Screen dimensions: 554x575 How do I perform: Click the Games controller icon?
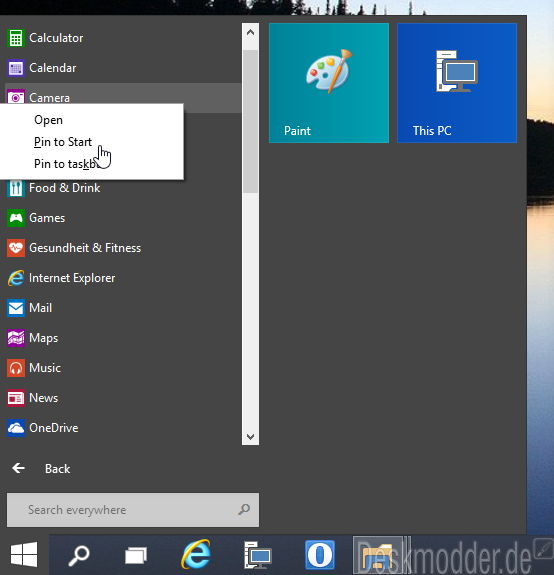pyautogui.click(x=16, y=218)
